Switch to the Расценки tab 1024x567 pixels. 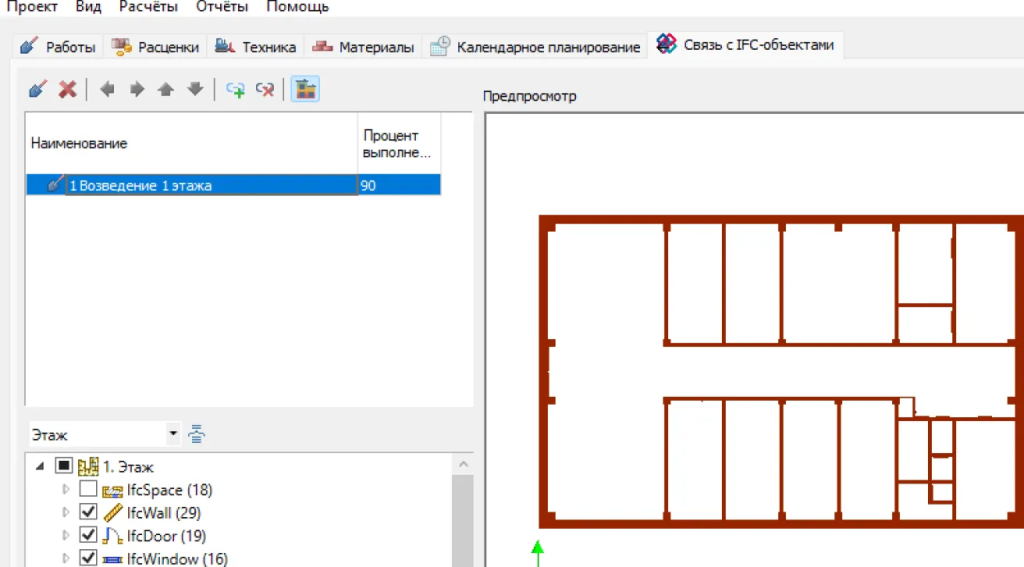(x=155, y=47)
